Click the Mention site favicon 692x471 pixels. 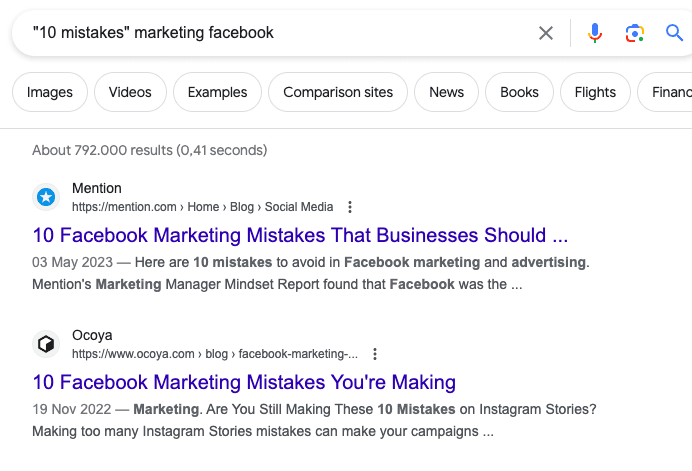[x=46, y=197]
